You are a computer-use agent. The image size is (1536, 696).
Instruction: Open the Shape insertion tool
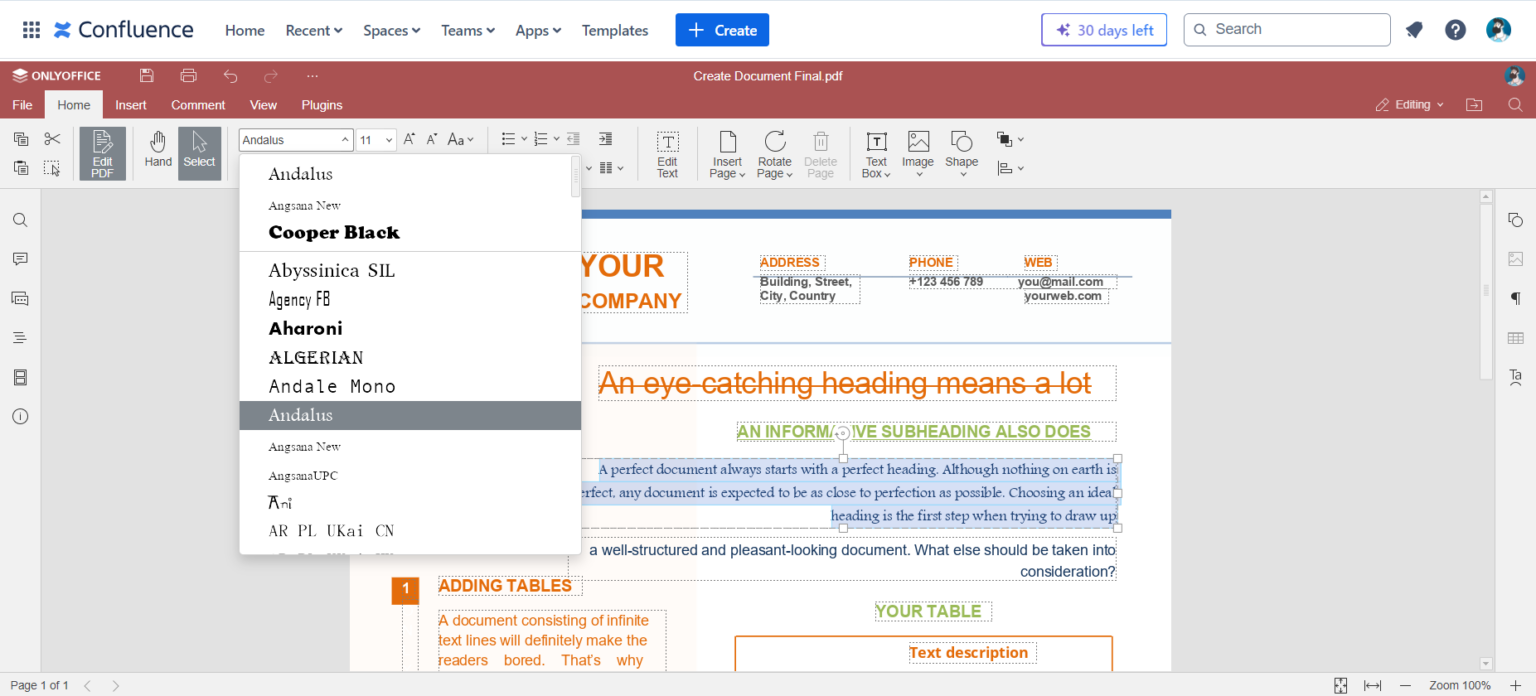click(x=960, y=153)
